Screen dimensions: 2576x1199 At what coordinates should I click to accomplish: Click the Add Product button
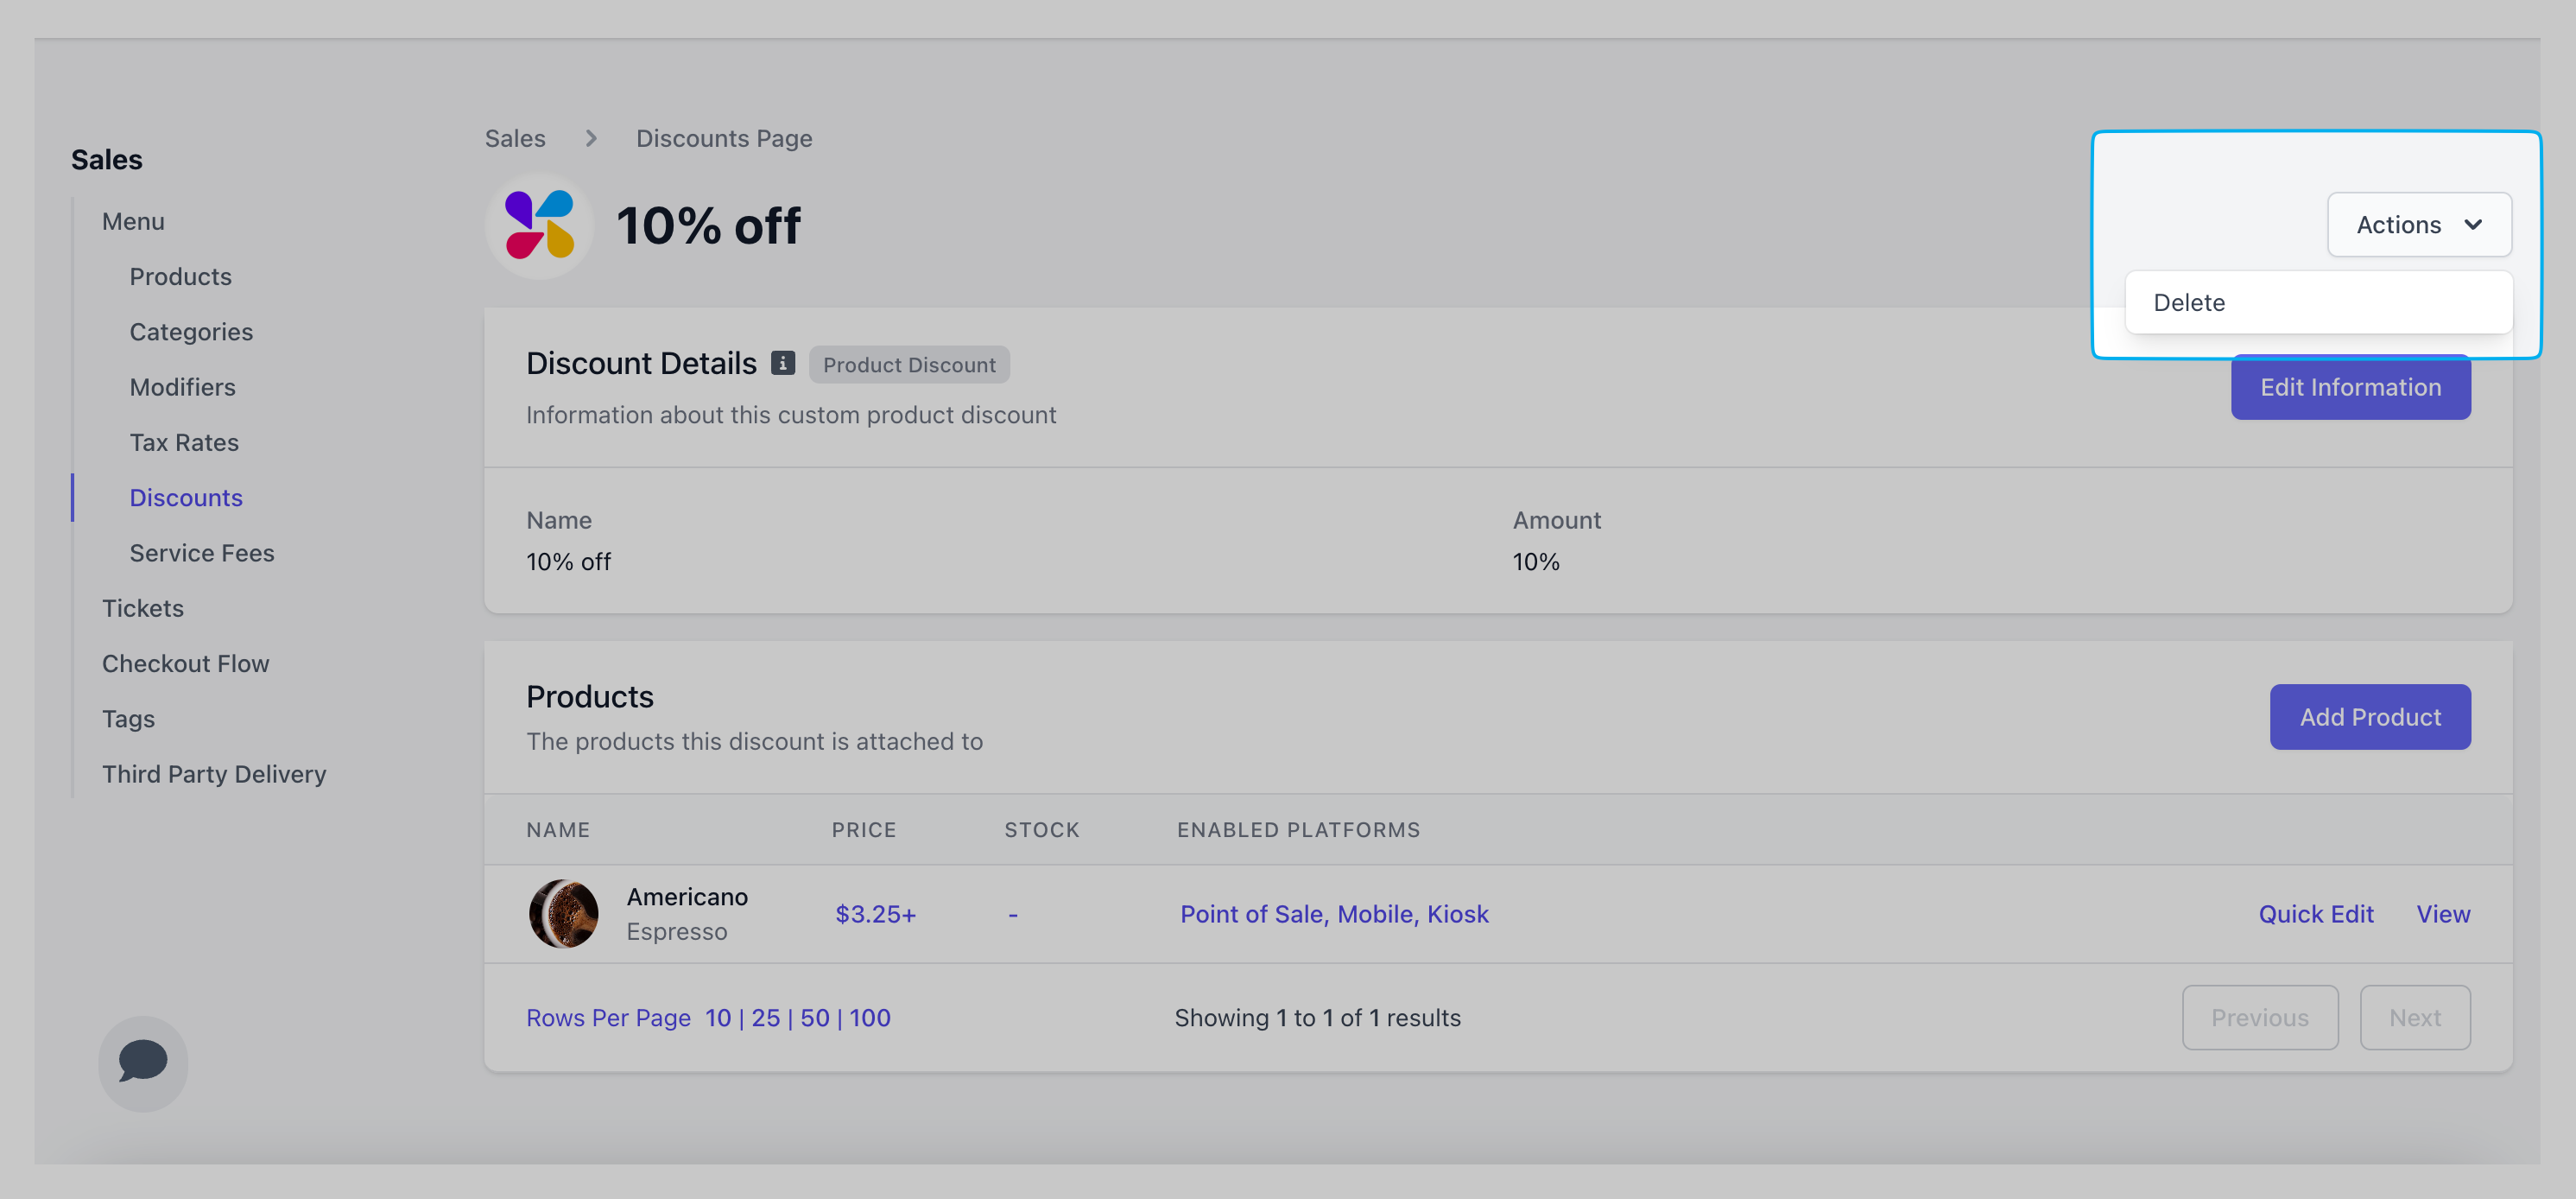tap(2369, 717)
